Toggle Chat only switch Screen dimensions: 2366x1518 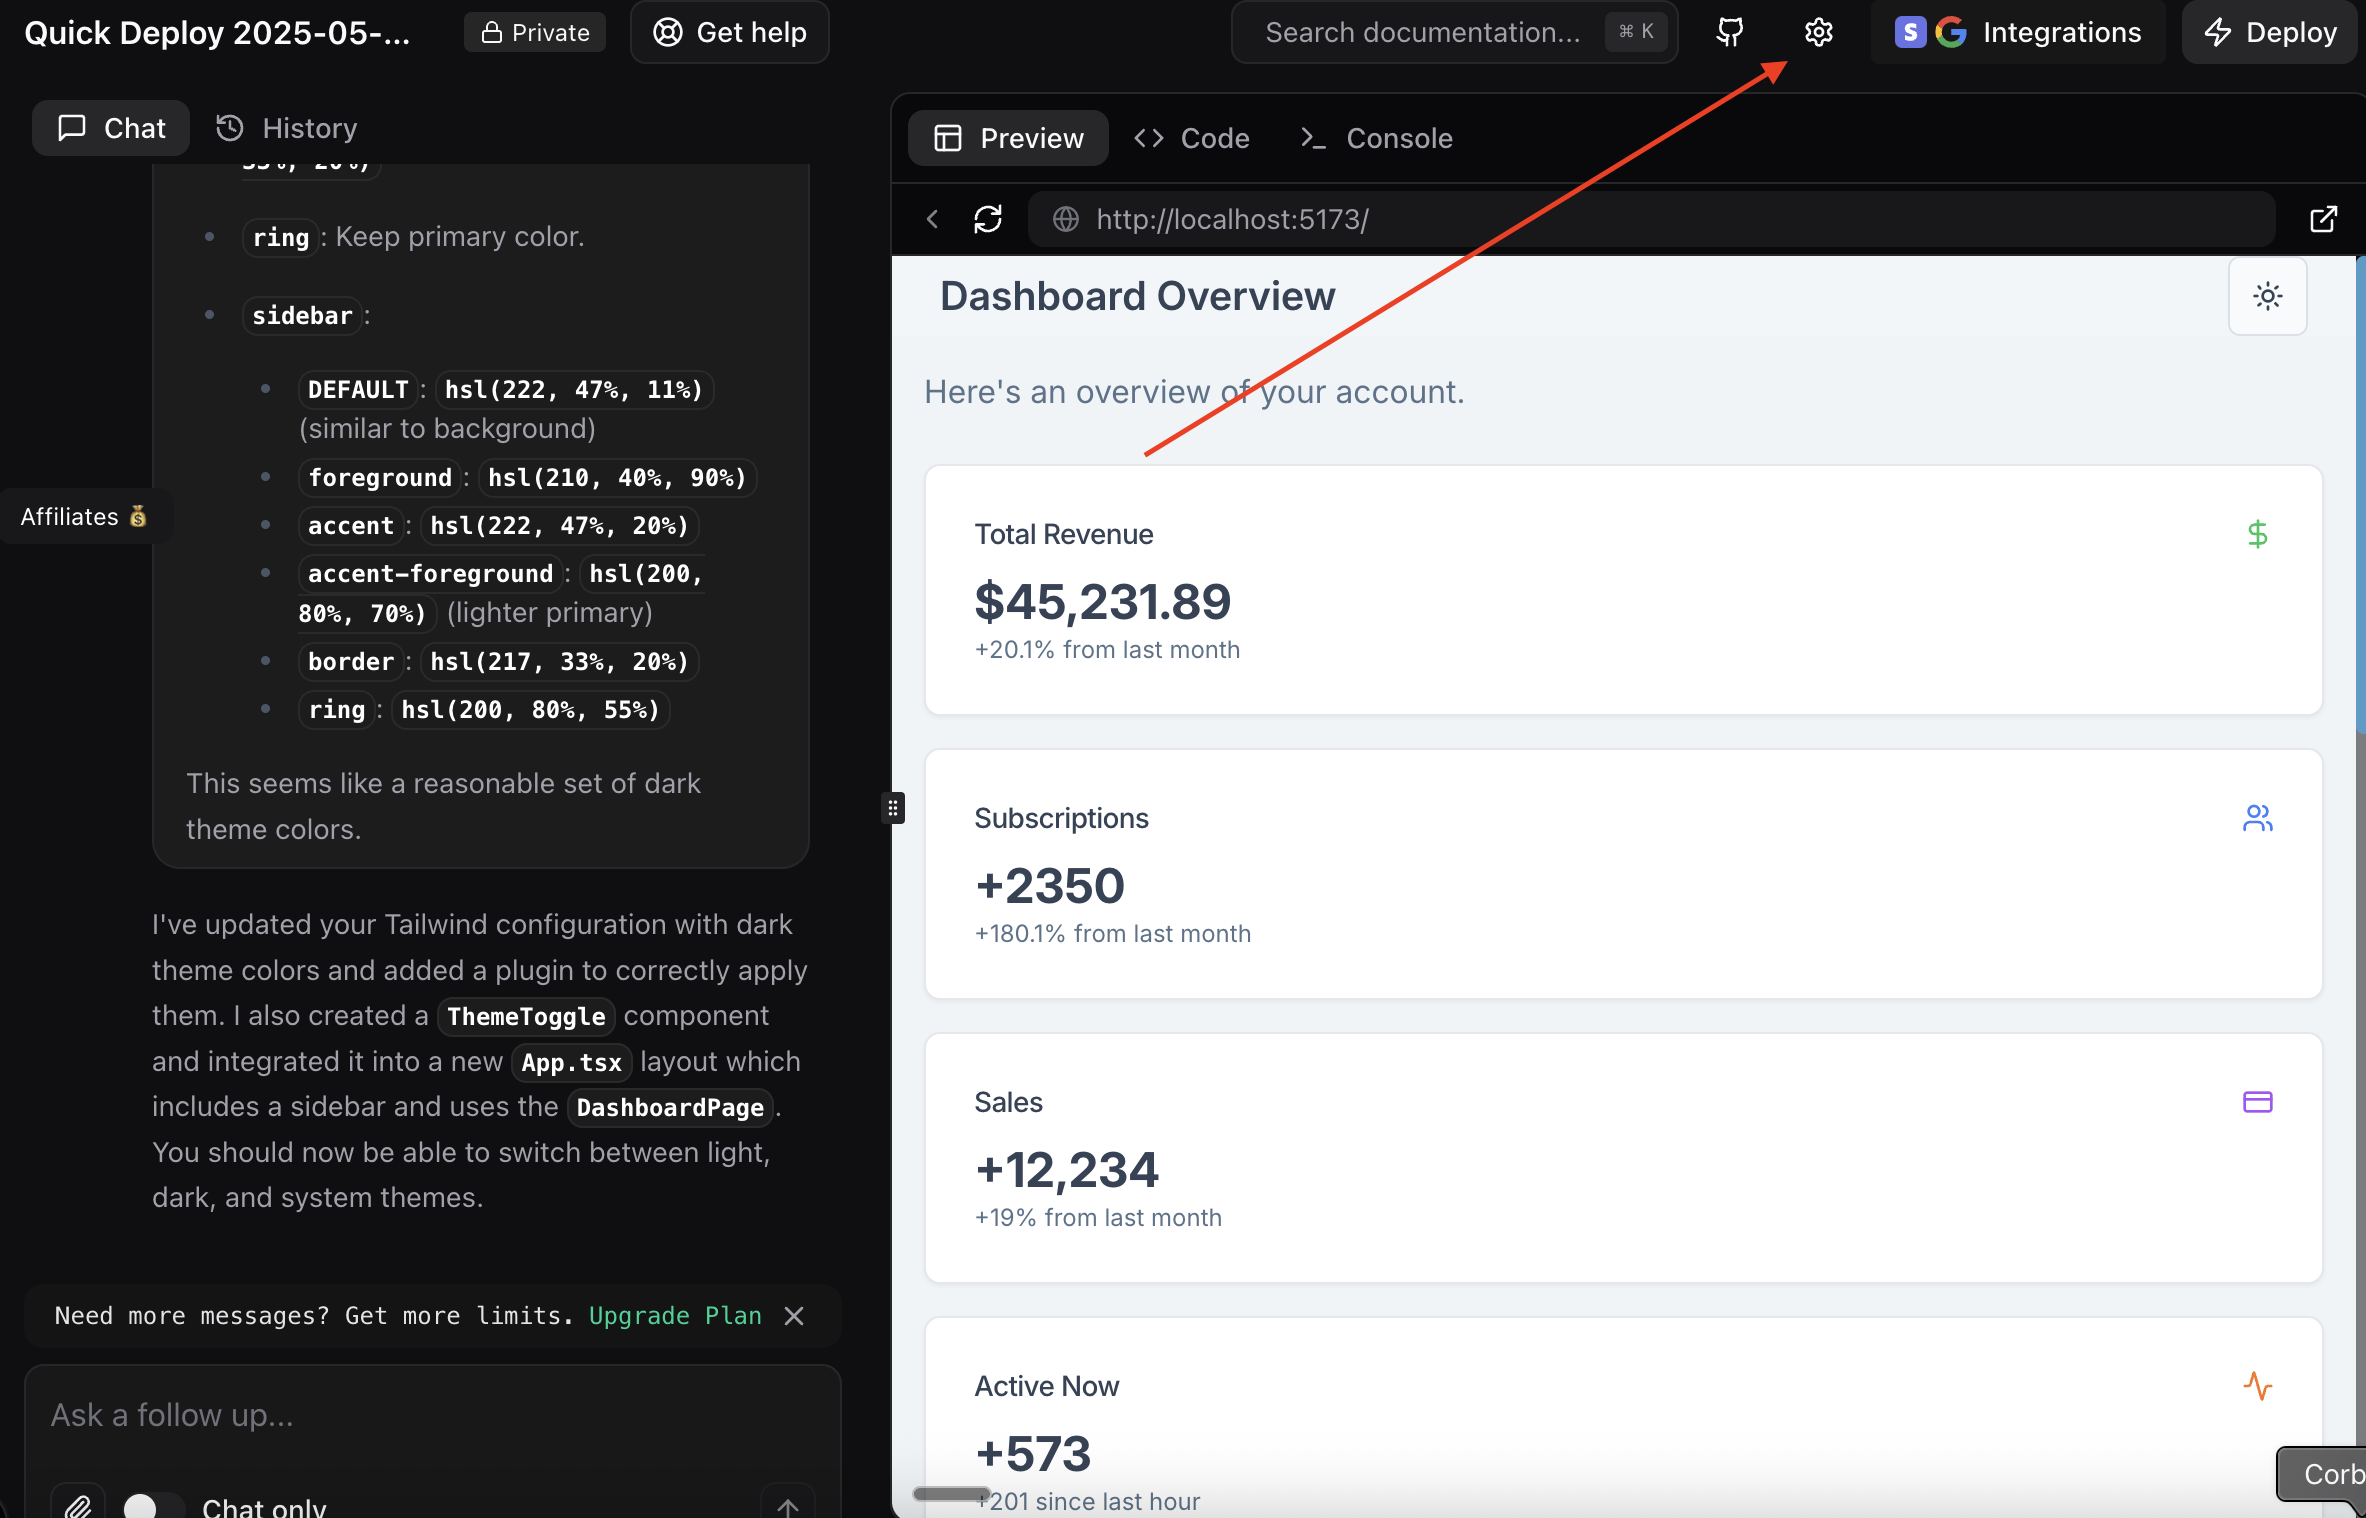[152, 1506]
